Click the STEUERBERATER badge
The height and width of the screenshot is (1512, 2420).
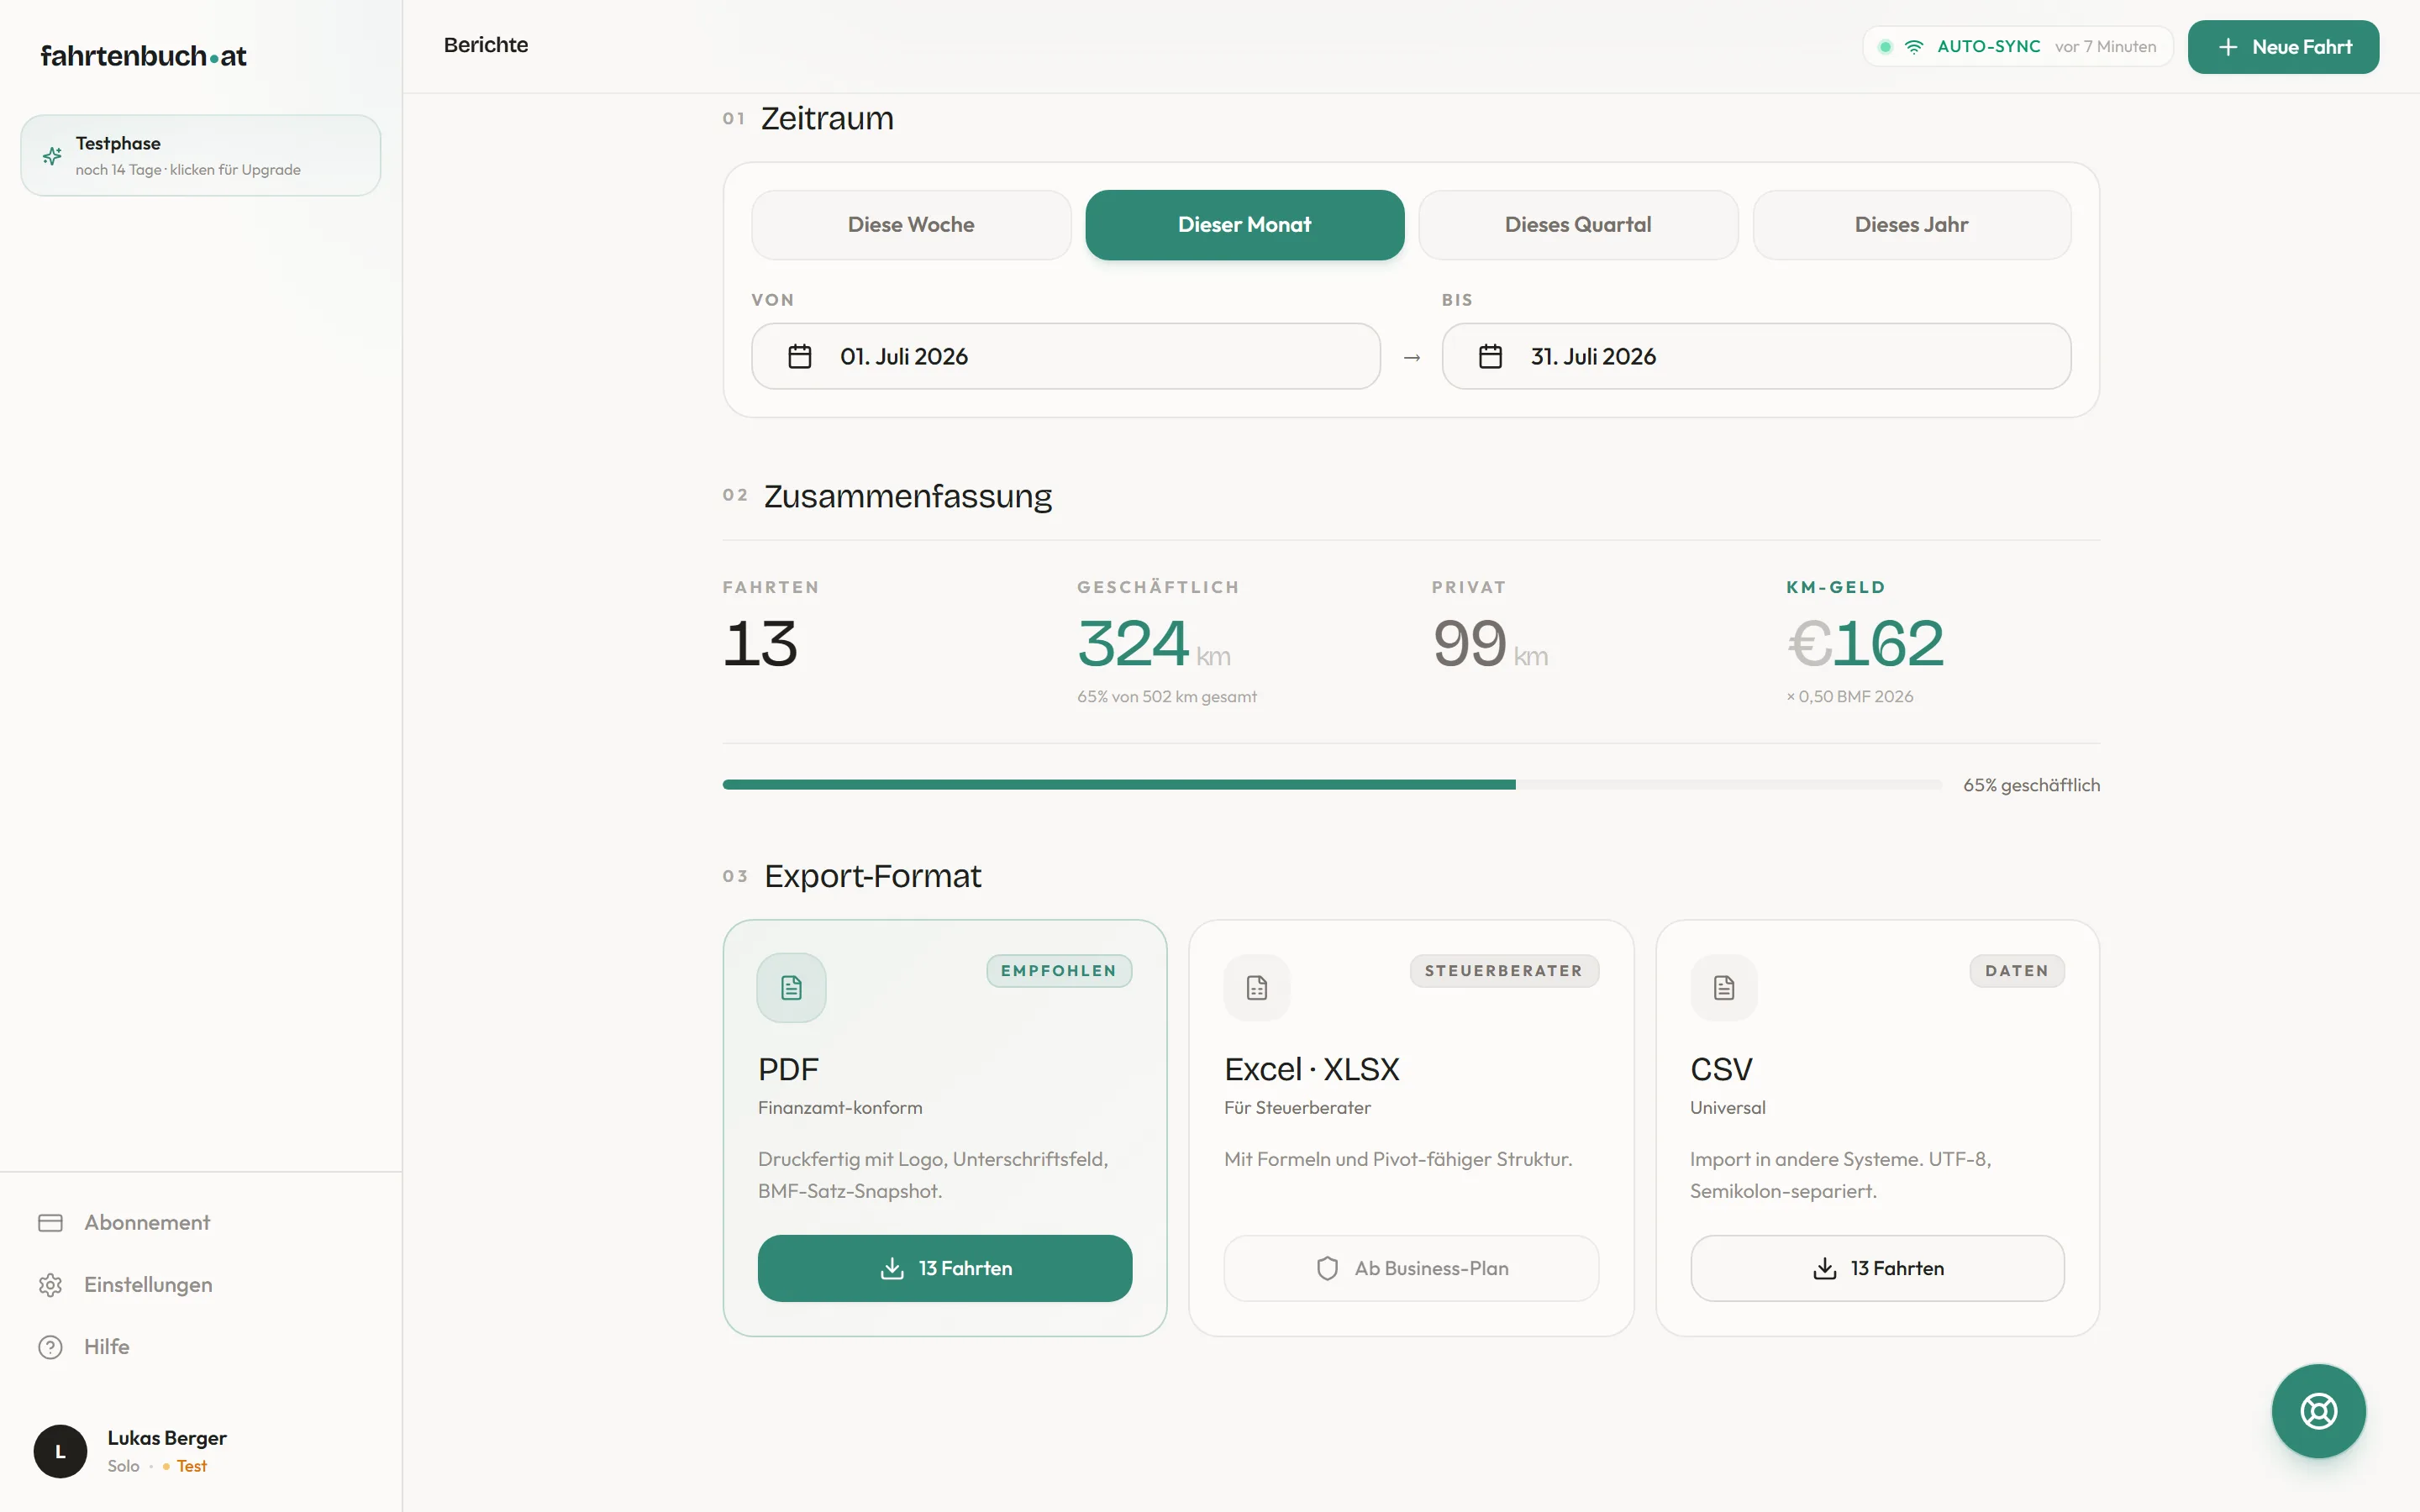[x=1504, y=971]
